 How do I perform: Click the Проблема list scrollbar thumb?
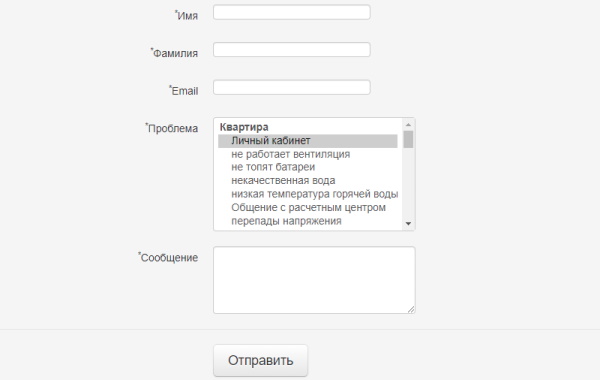coord(408,139)
